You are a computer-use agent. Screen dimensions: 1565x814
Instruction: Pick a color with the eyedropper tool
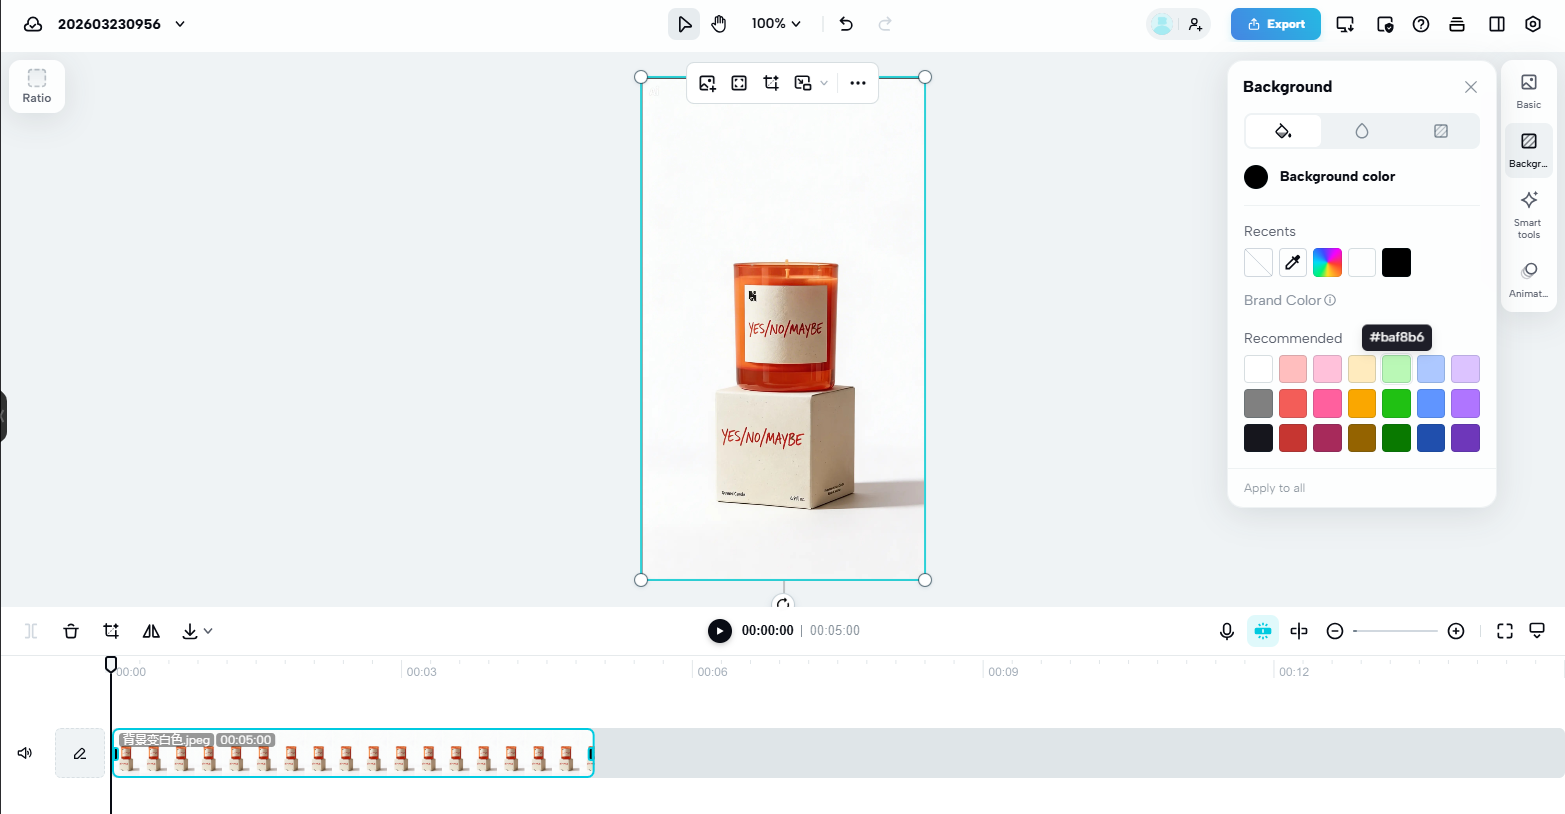[x=1293, y=263]
